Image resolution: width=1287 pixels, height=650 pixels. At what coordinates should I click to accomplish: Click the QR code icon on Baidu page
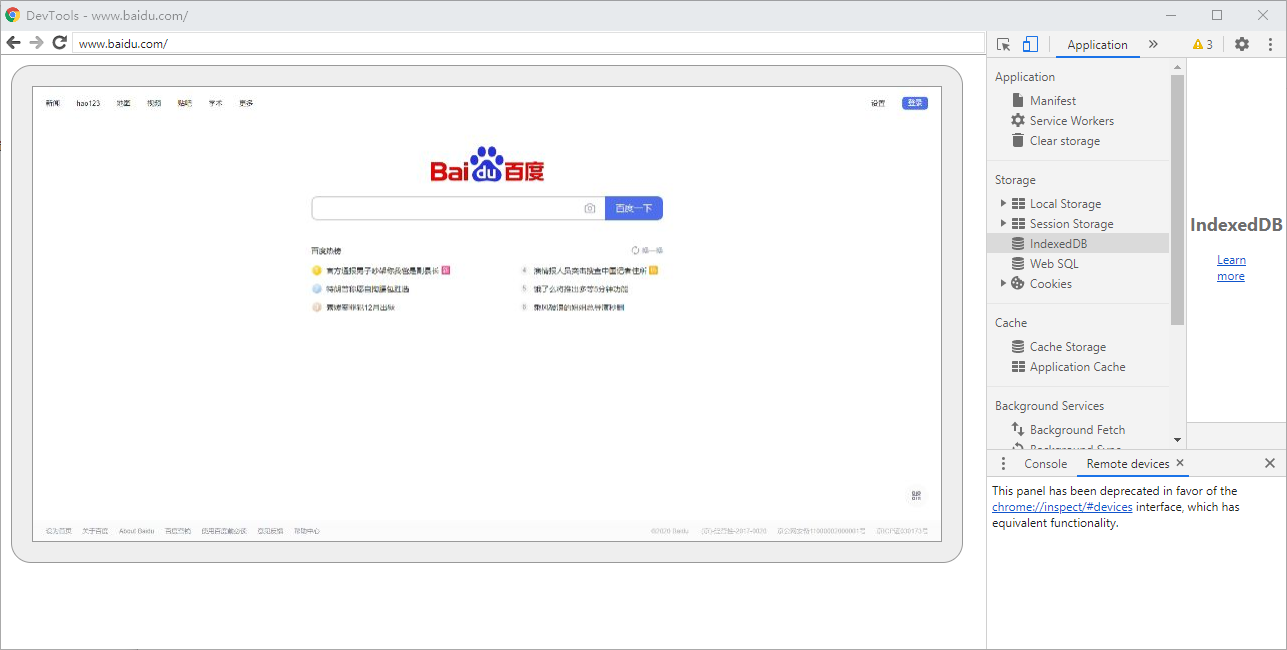(915, 495)
